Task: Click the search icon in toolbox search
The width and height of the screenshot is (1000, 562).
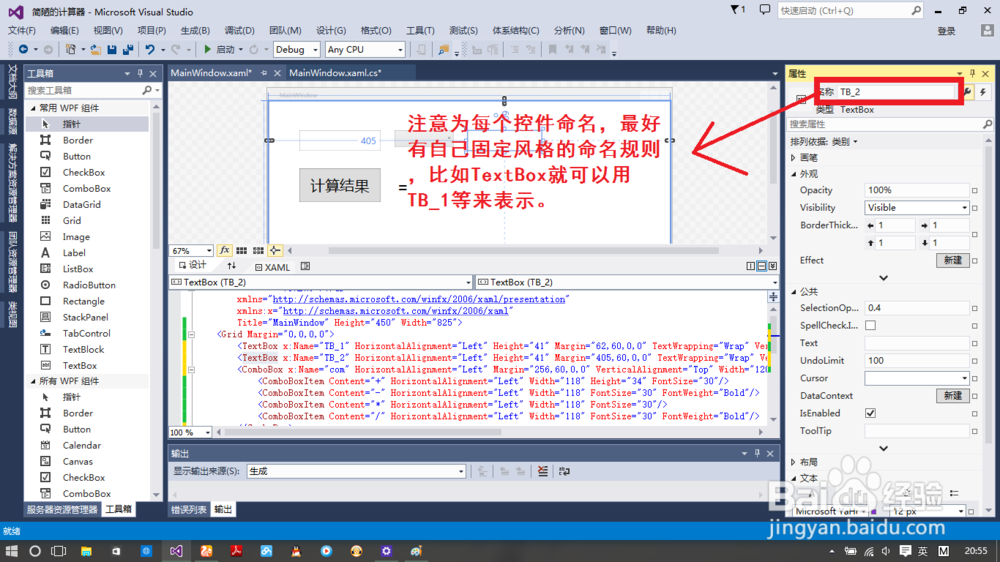Action: coord(147,91)
